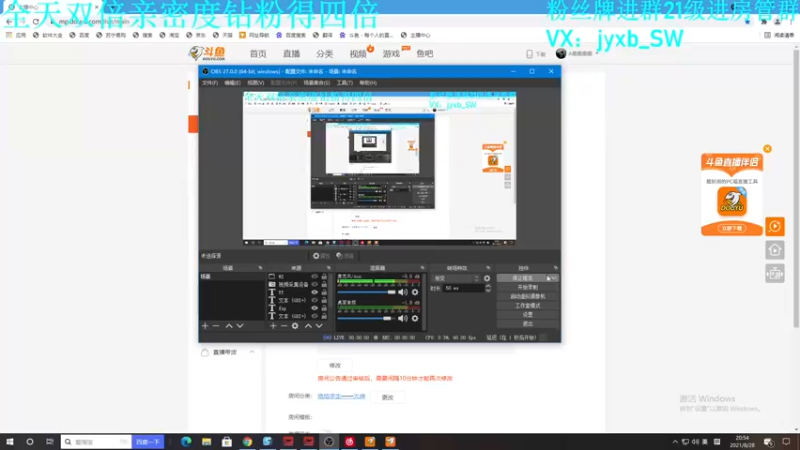This screenshot has height=450, width=800.
Task: Open the 帮助(H) menu in OBS
Action: [368, 83]
